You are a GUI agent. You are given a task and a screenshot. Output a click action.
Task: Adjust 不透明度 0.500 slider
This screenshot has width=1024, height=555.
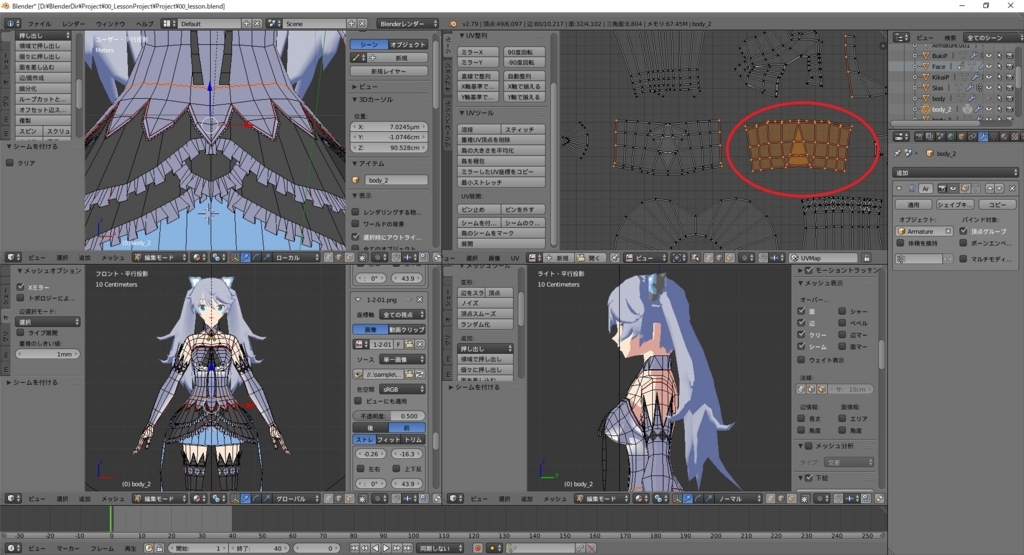[x=389, y=416]
